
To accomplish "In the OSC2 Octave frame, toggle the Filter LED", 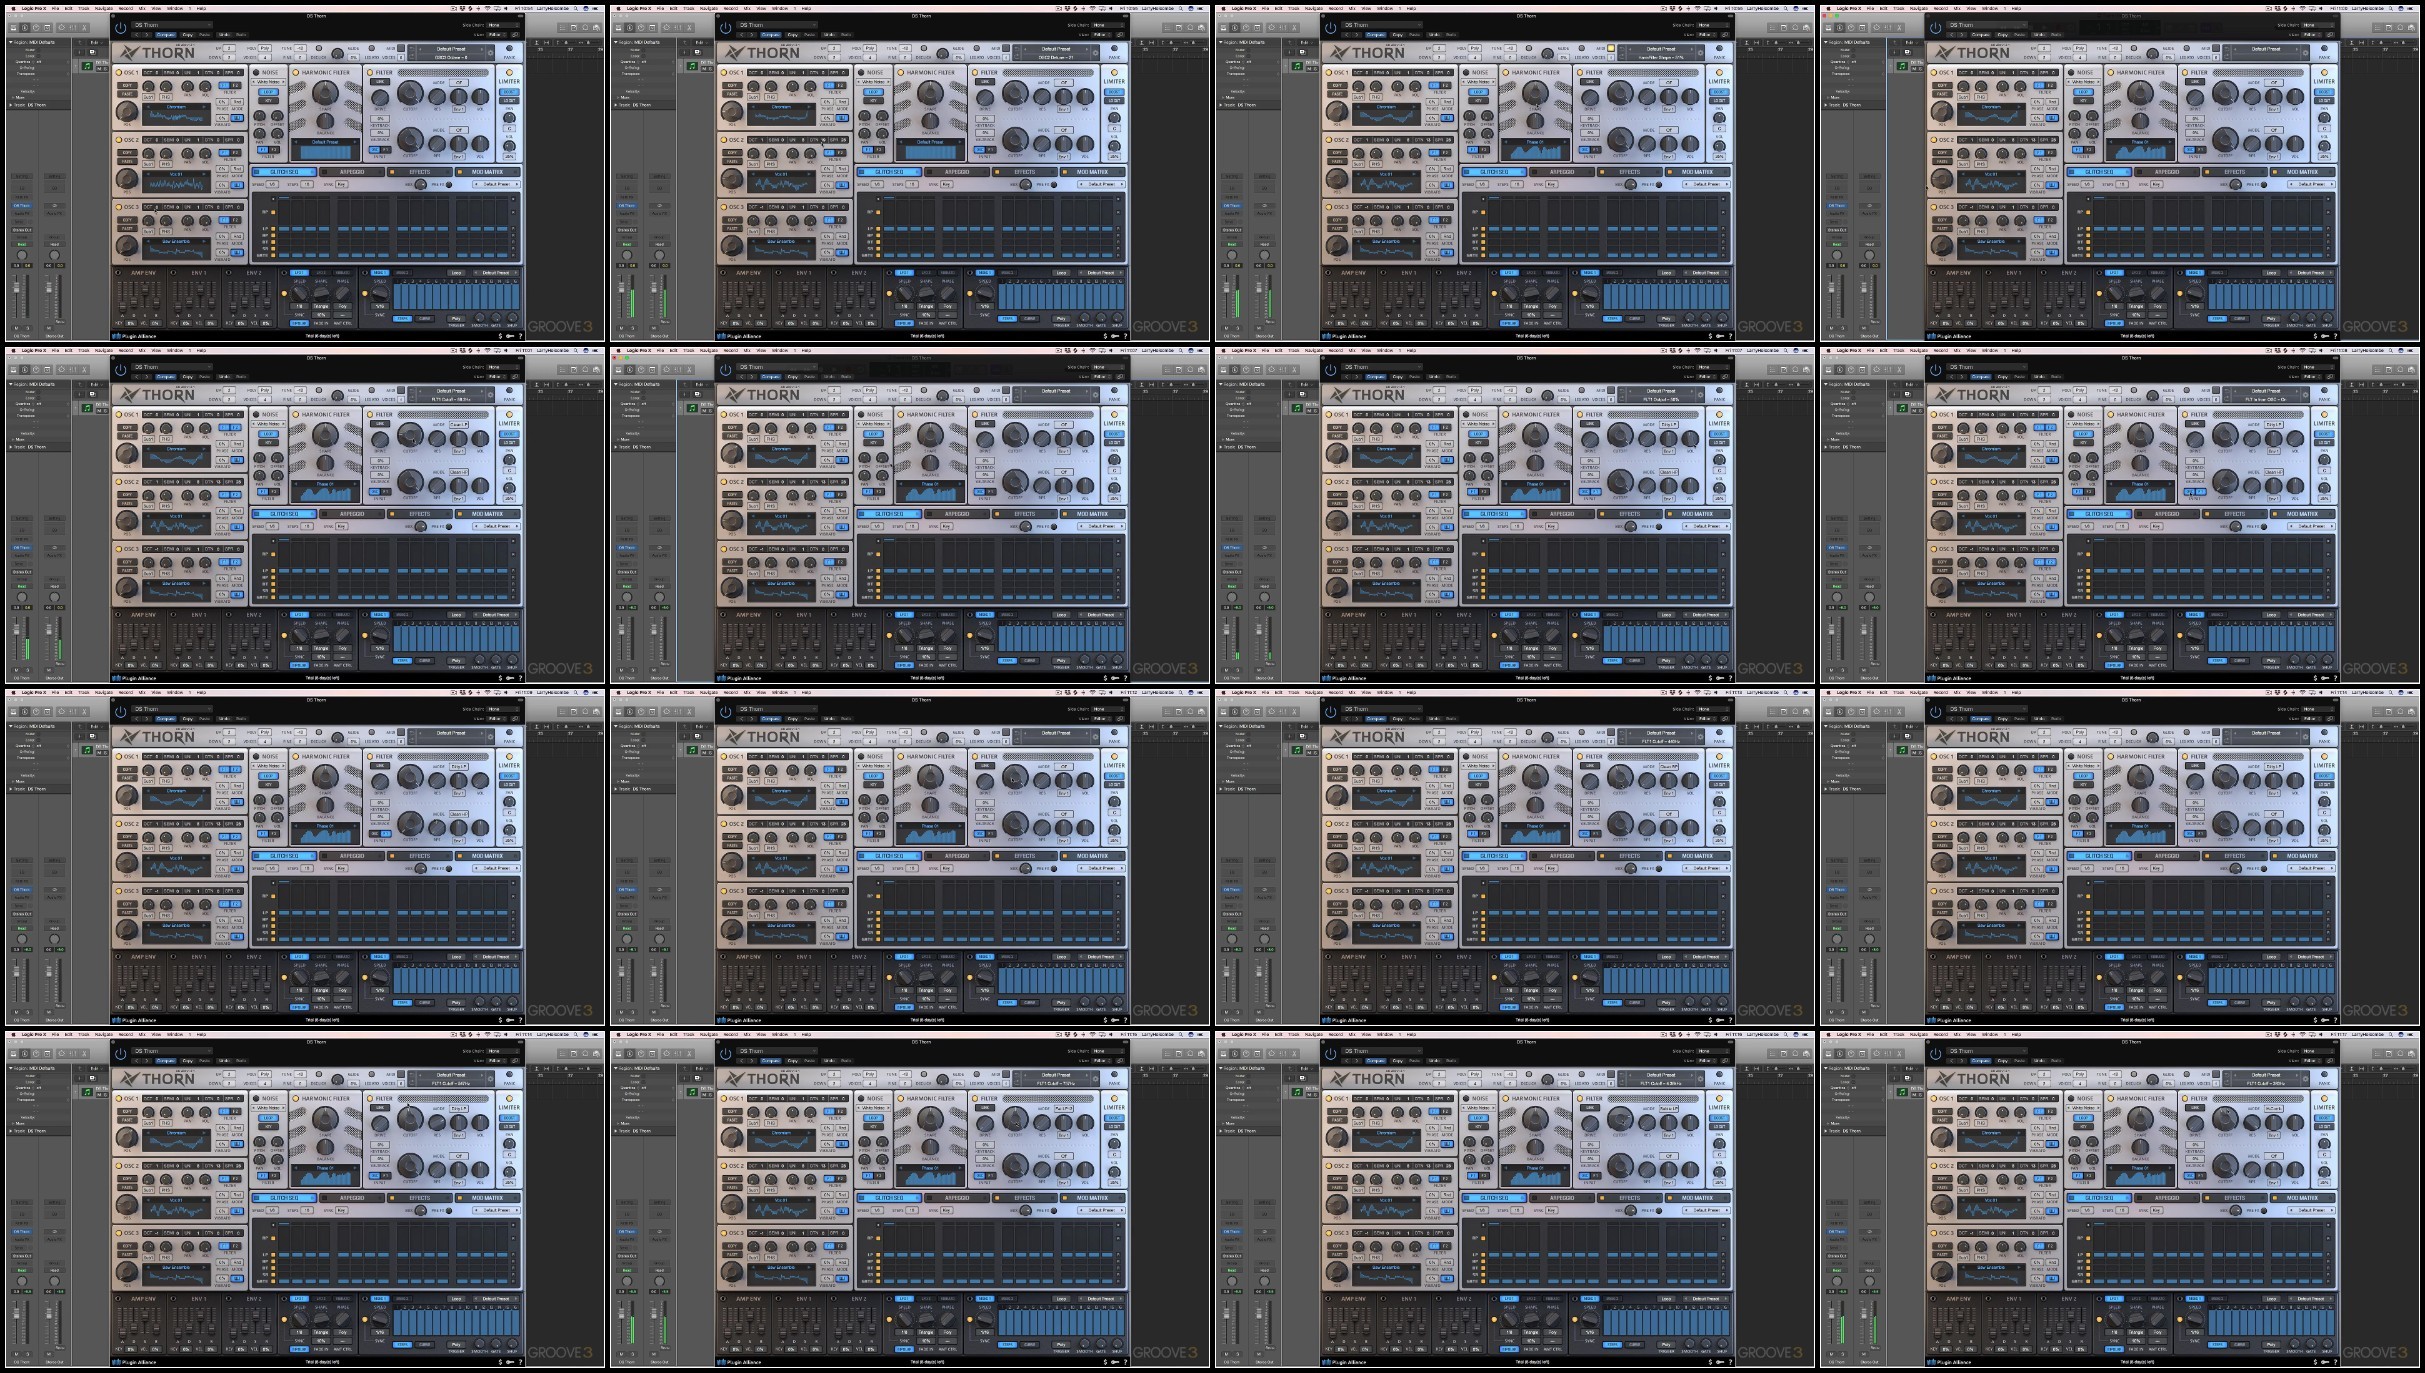I will [370, 73].
